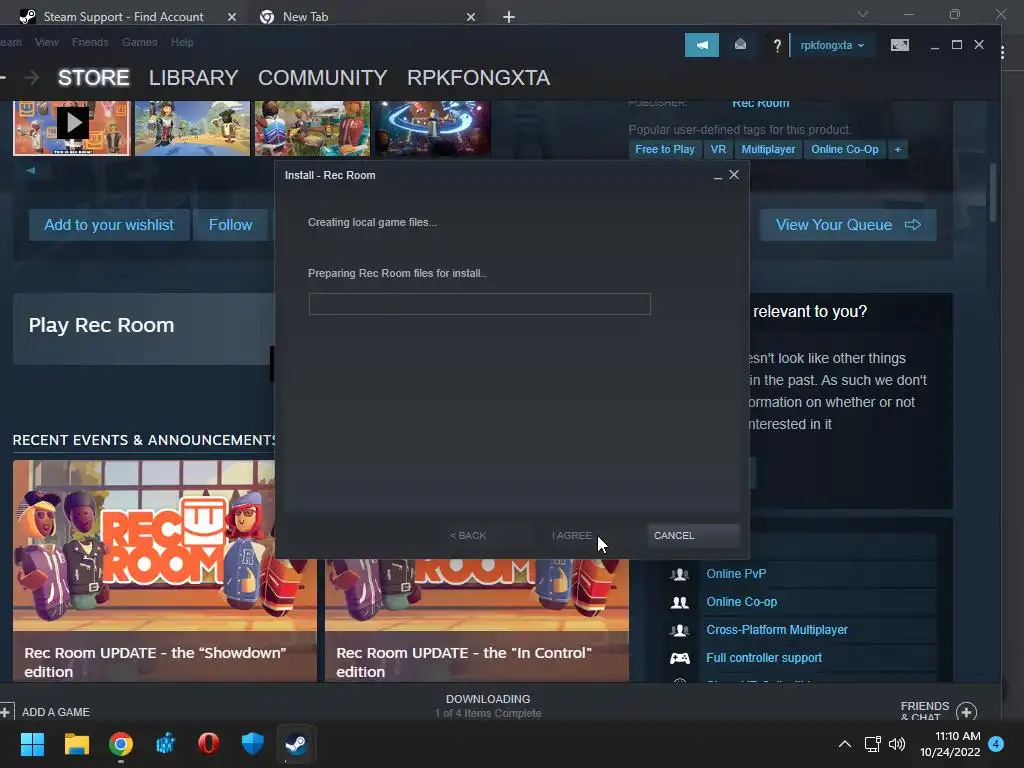
Task: Open the LIBRARY tab
Action: (x=193, y=78)
